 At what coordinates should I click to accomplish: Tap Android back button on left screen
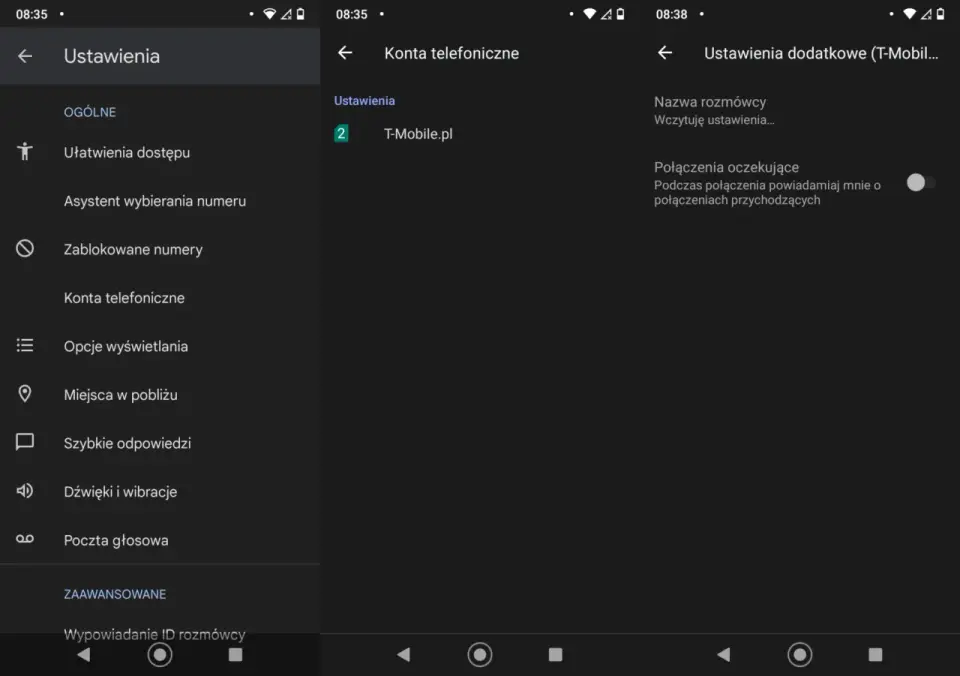click(84, 655)
